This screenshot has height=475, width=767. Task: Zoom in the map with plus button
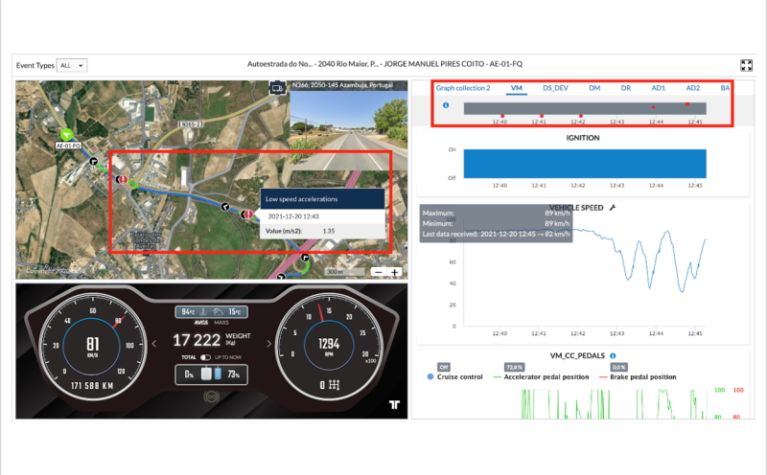(395, 272)
